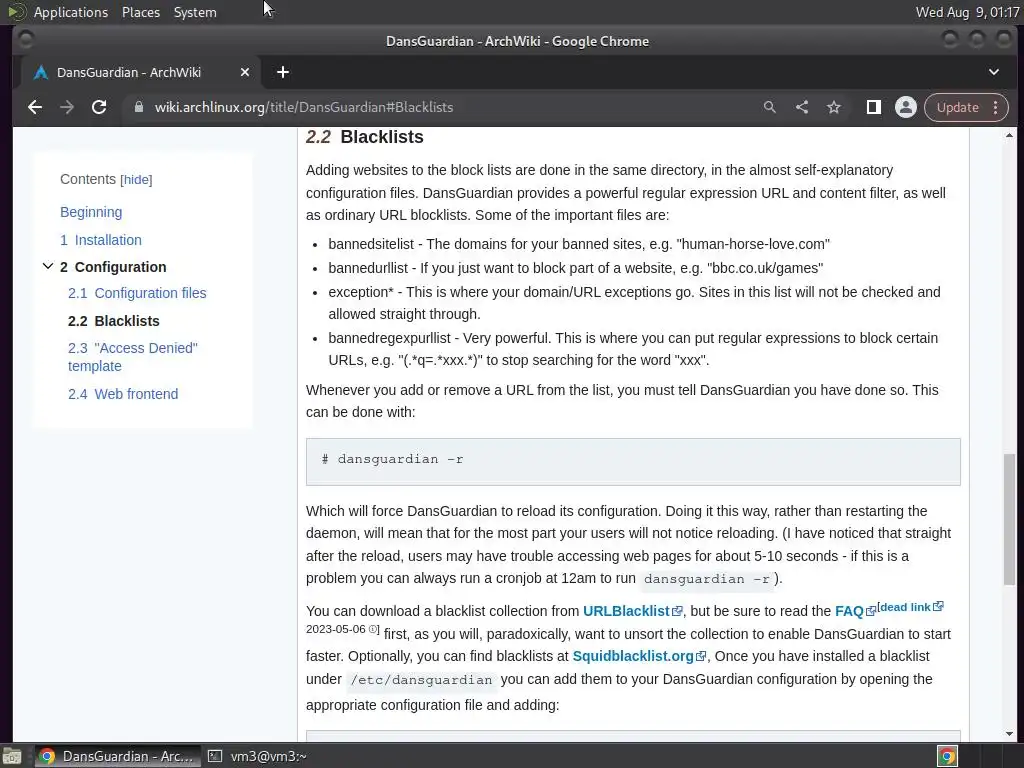This screenshot has height=768, width=1024.
Task: Click the dansguardian -r code block
Action: click(633, 462)
